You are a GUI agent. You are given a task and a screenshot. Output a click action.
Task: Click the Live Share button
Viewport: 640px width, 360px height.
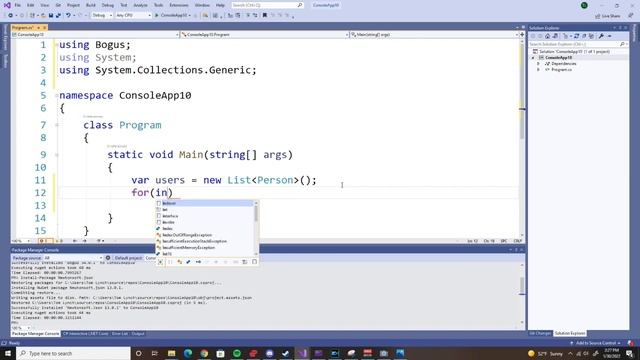pyautogui.click(x=608, y=16)
